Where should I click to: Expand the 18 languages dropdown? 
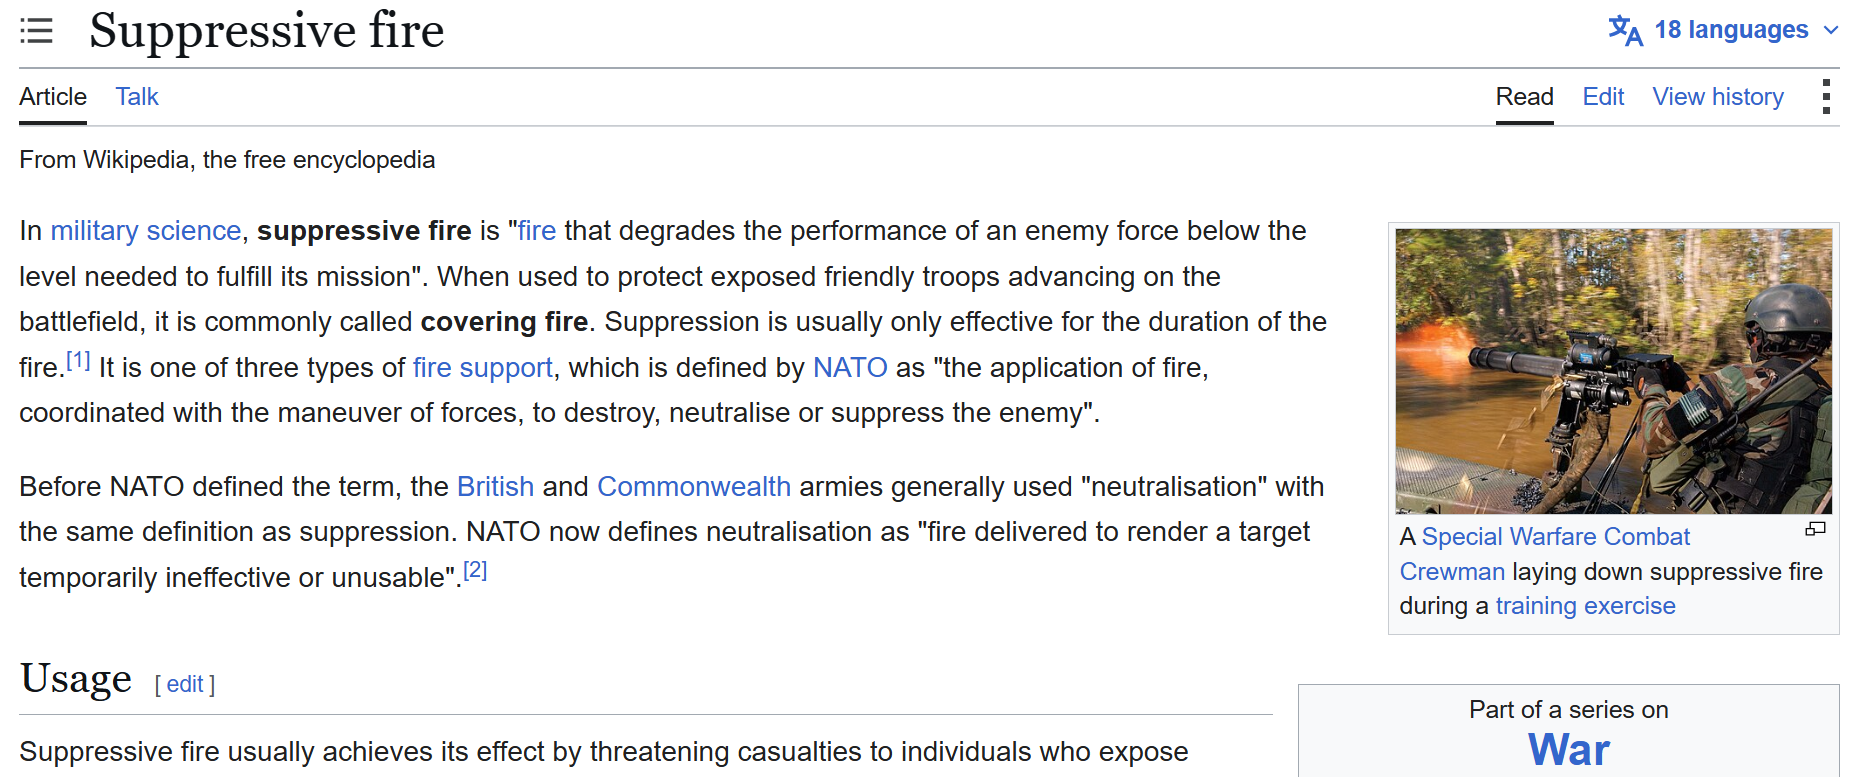[x=1724, y=30]
